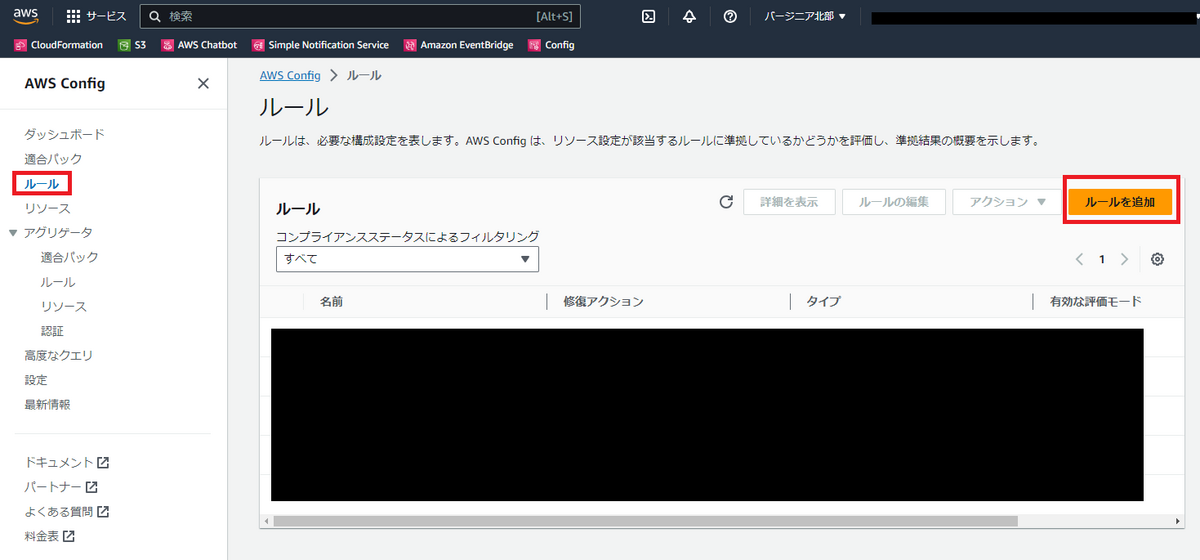The height and width of the screenshot is (560, 1200).
Task: Open table preferences gear icon
Action: [1157, 259]
